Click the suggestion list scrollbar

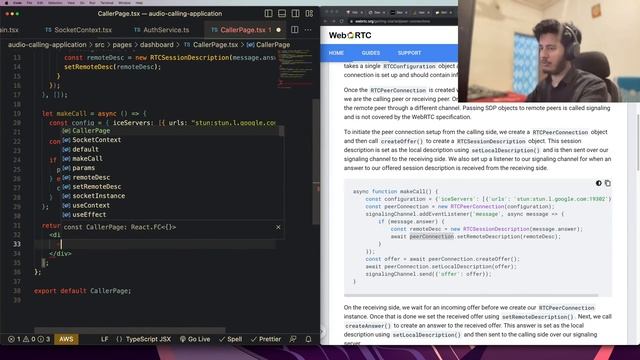[282, 131]
